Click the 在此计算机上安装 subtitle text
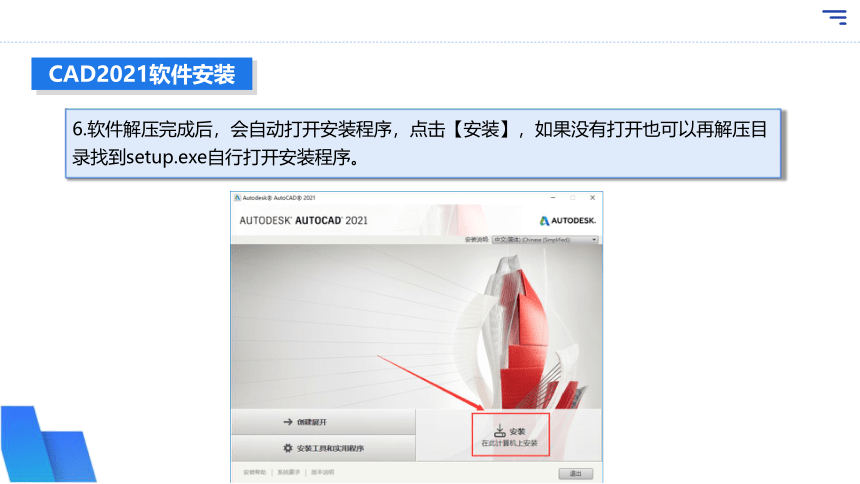Image resolution: width=860 pixels, height=484 pixels. 510,443
